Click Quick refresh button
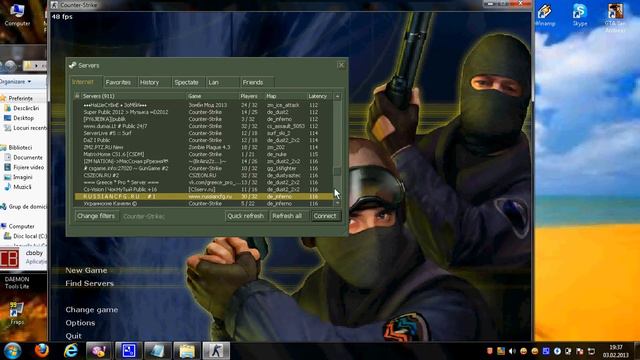The width and height of the screenshot is (640, 360). pos(246,216)
